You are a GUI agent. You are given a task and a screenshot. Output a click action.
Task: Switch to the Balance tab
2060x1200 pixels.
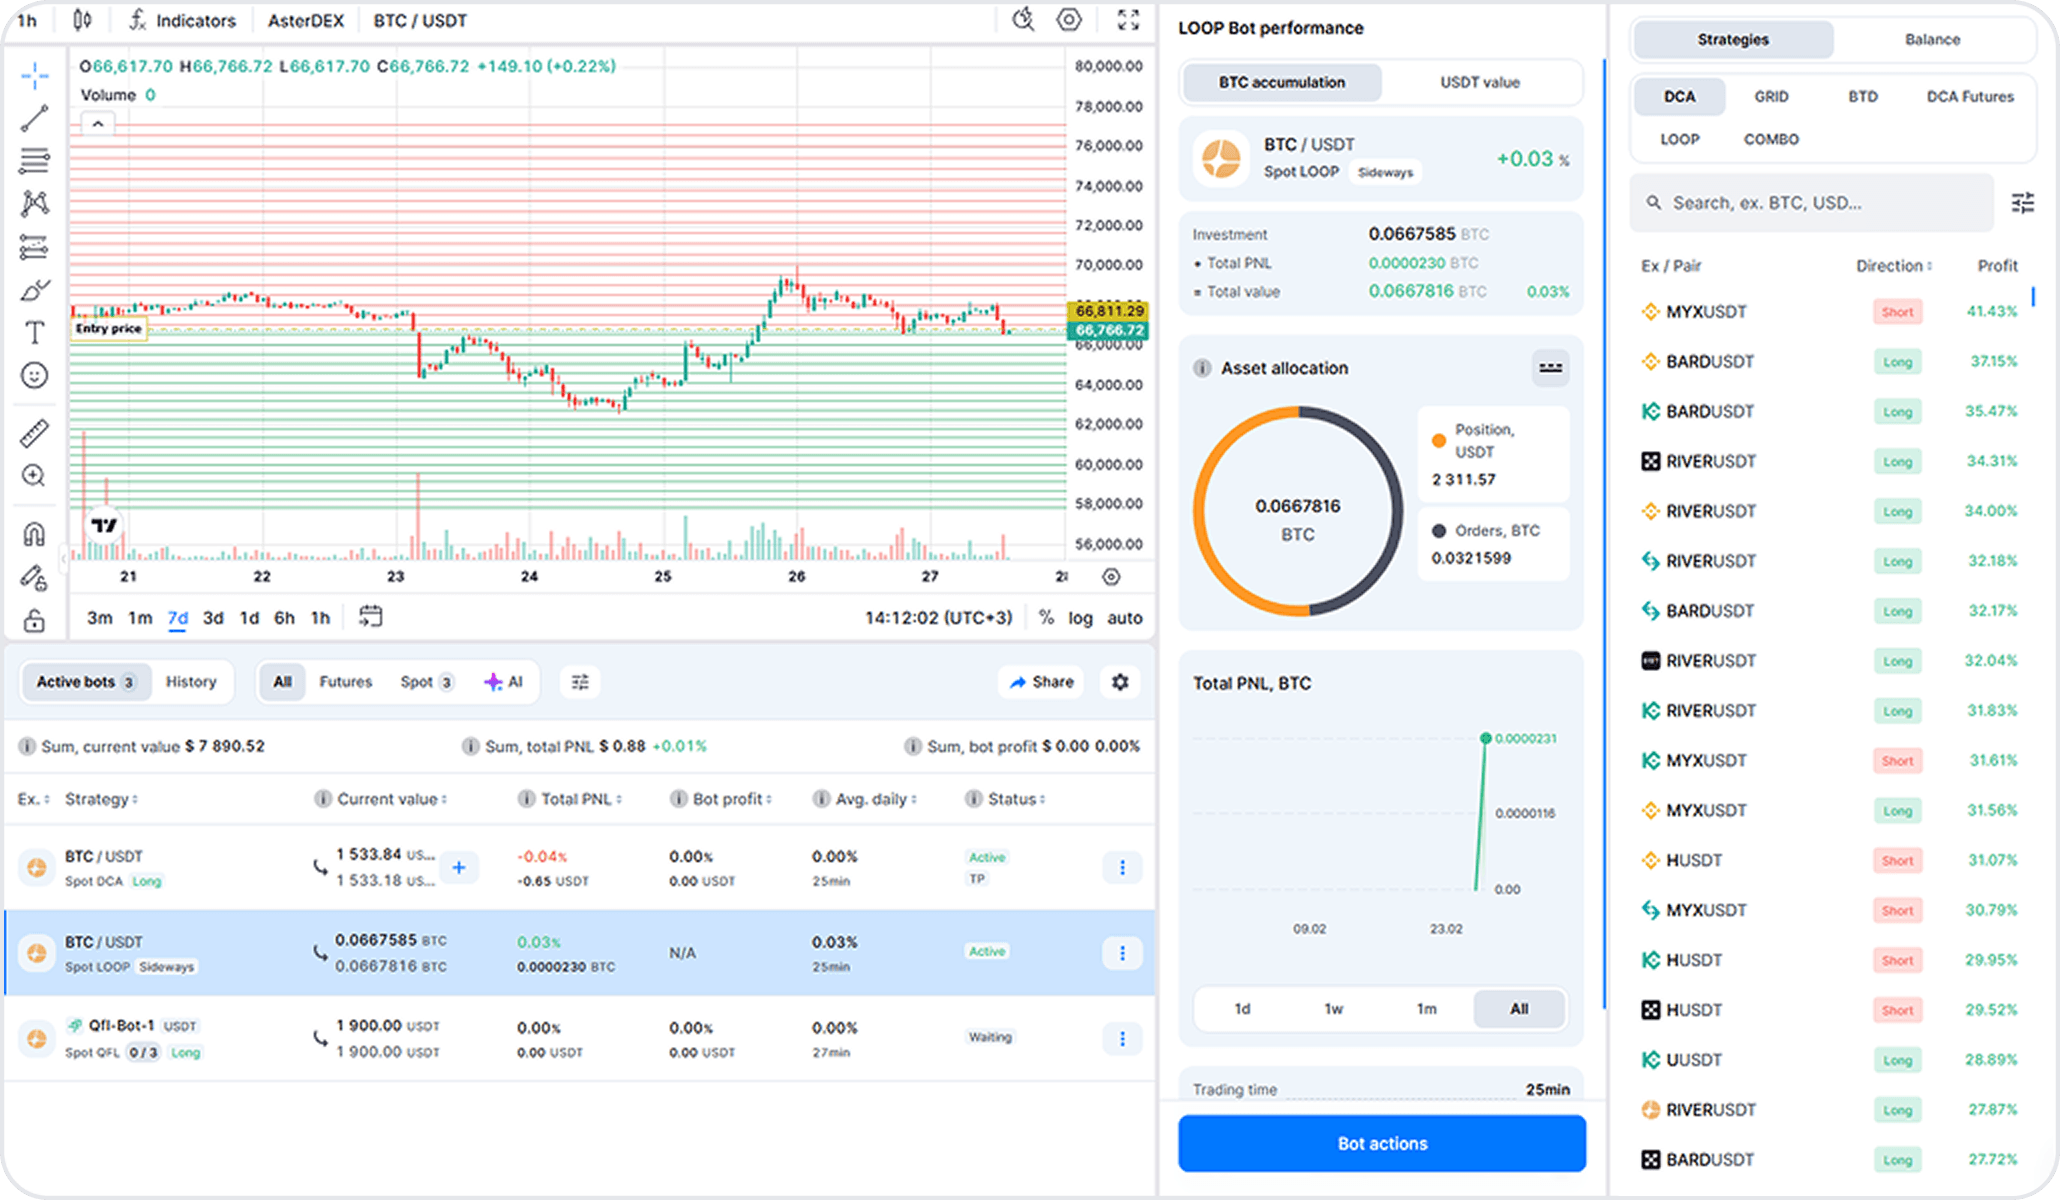[x=1931, y=40]
